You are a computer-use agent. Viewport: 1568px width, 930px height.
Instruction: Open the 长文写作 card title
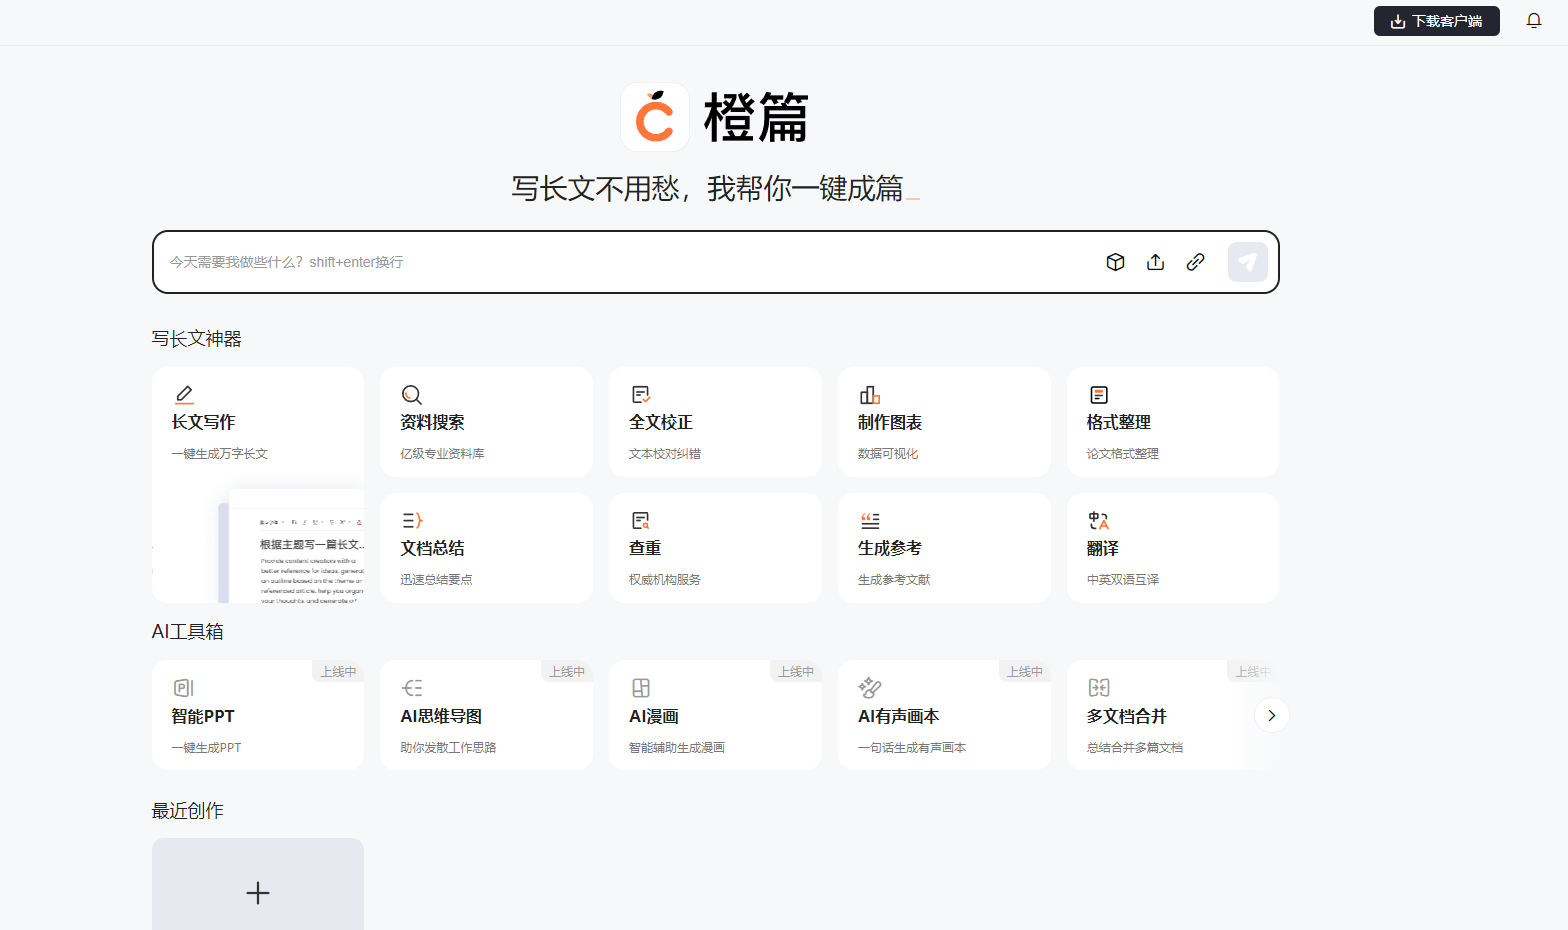click(x=204, y=423)
